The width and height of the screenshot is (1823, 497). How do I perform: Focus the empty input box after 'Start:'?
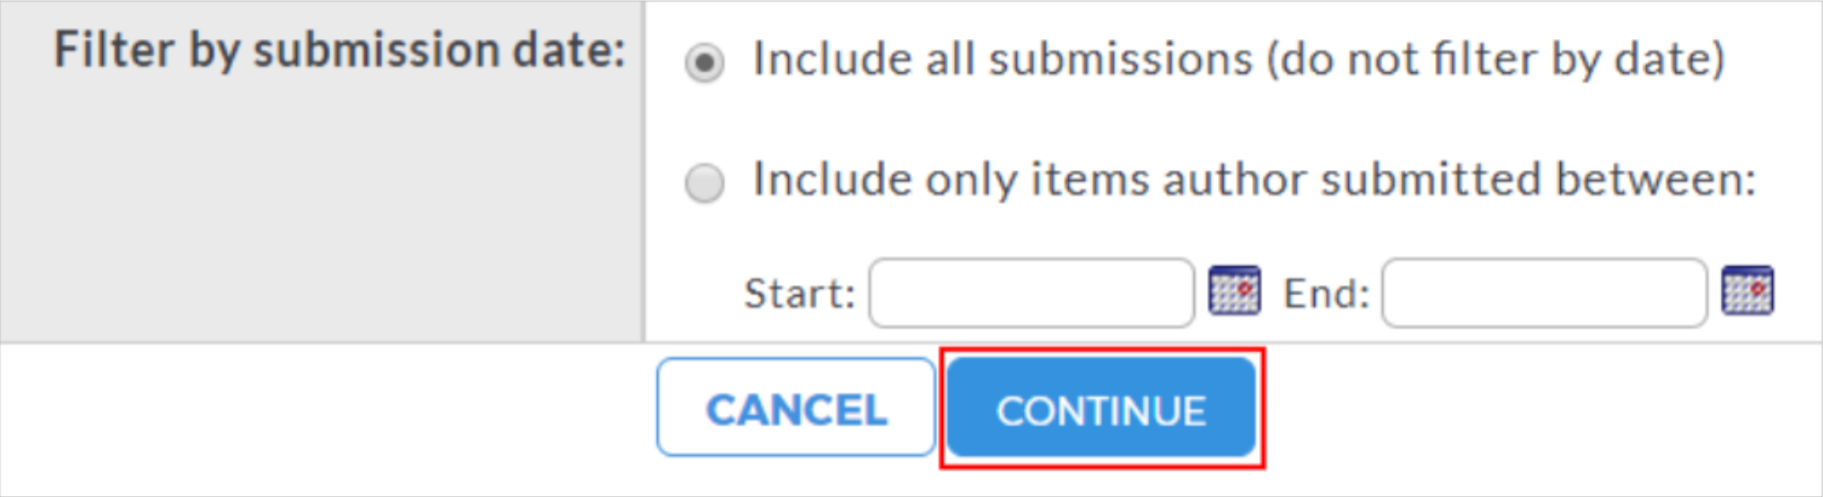(x=1031, y=293)
